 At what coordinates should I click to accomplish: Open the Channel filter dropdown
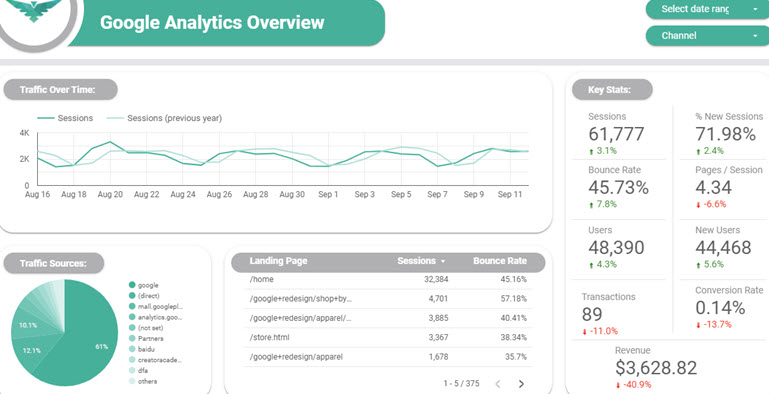coord(707,36)
